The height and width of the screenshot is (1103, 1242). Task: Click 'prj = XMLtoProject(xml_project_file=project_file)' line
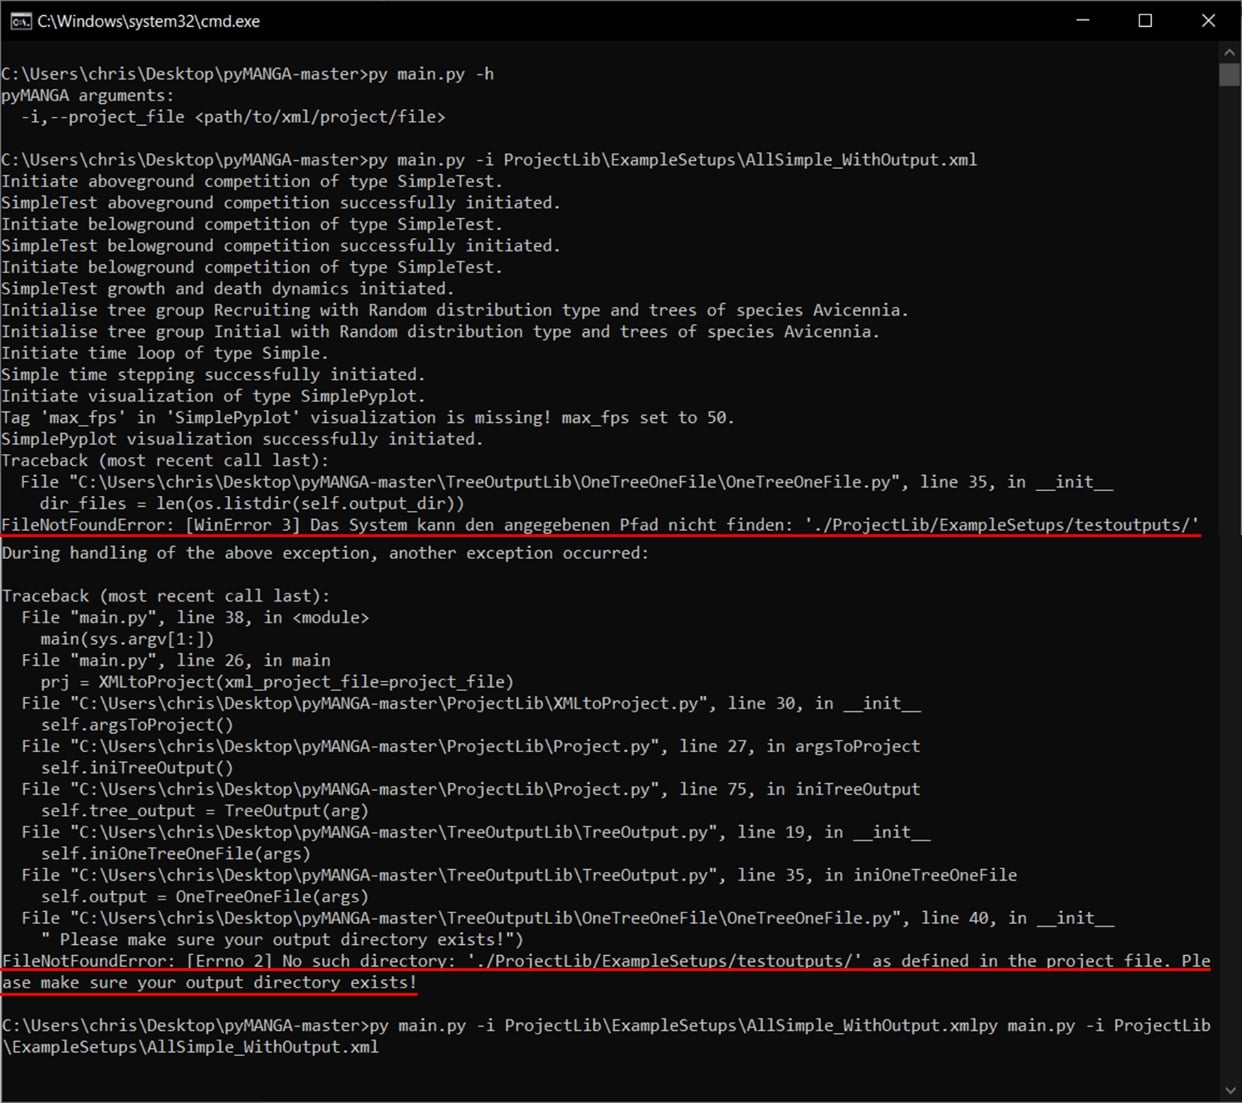277,682
